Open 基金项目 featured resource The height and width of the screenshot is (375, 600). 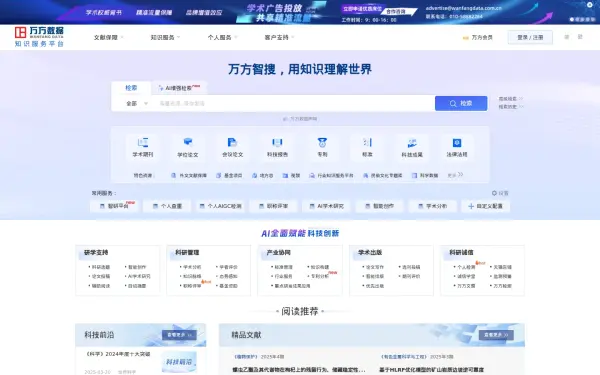pyautogui.click(x=229, y=175)
